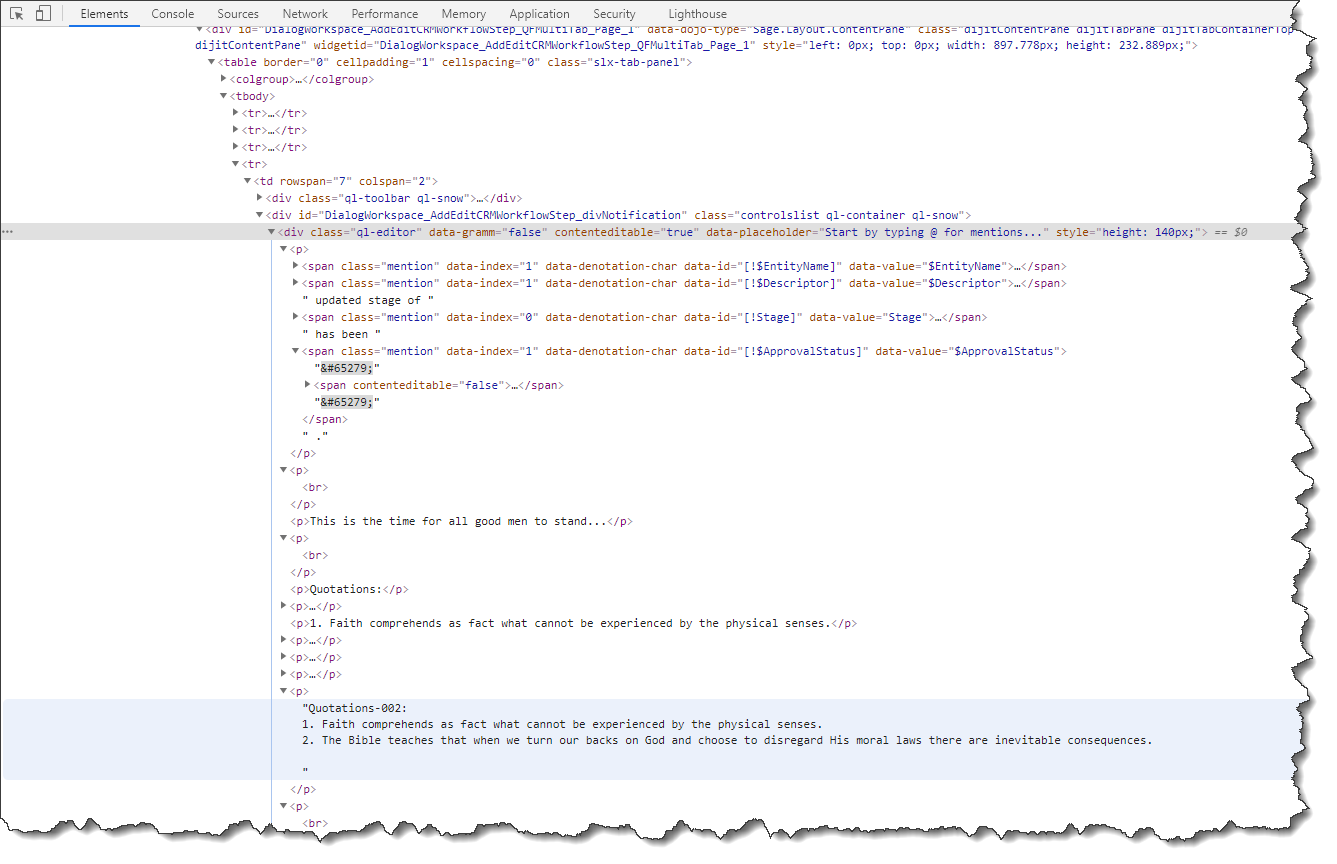Open the Performance tab
The height and width of the screenshot is (864, 1337).
[x=384, y=14]
